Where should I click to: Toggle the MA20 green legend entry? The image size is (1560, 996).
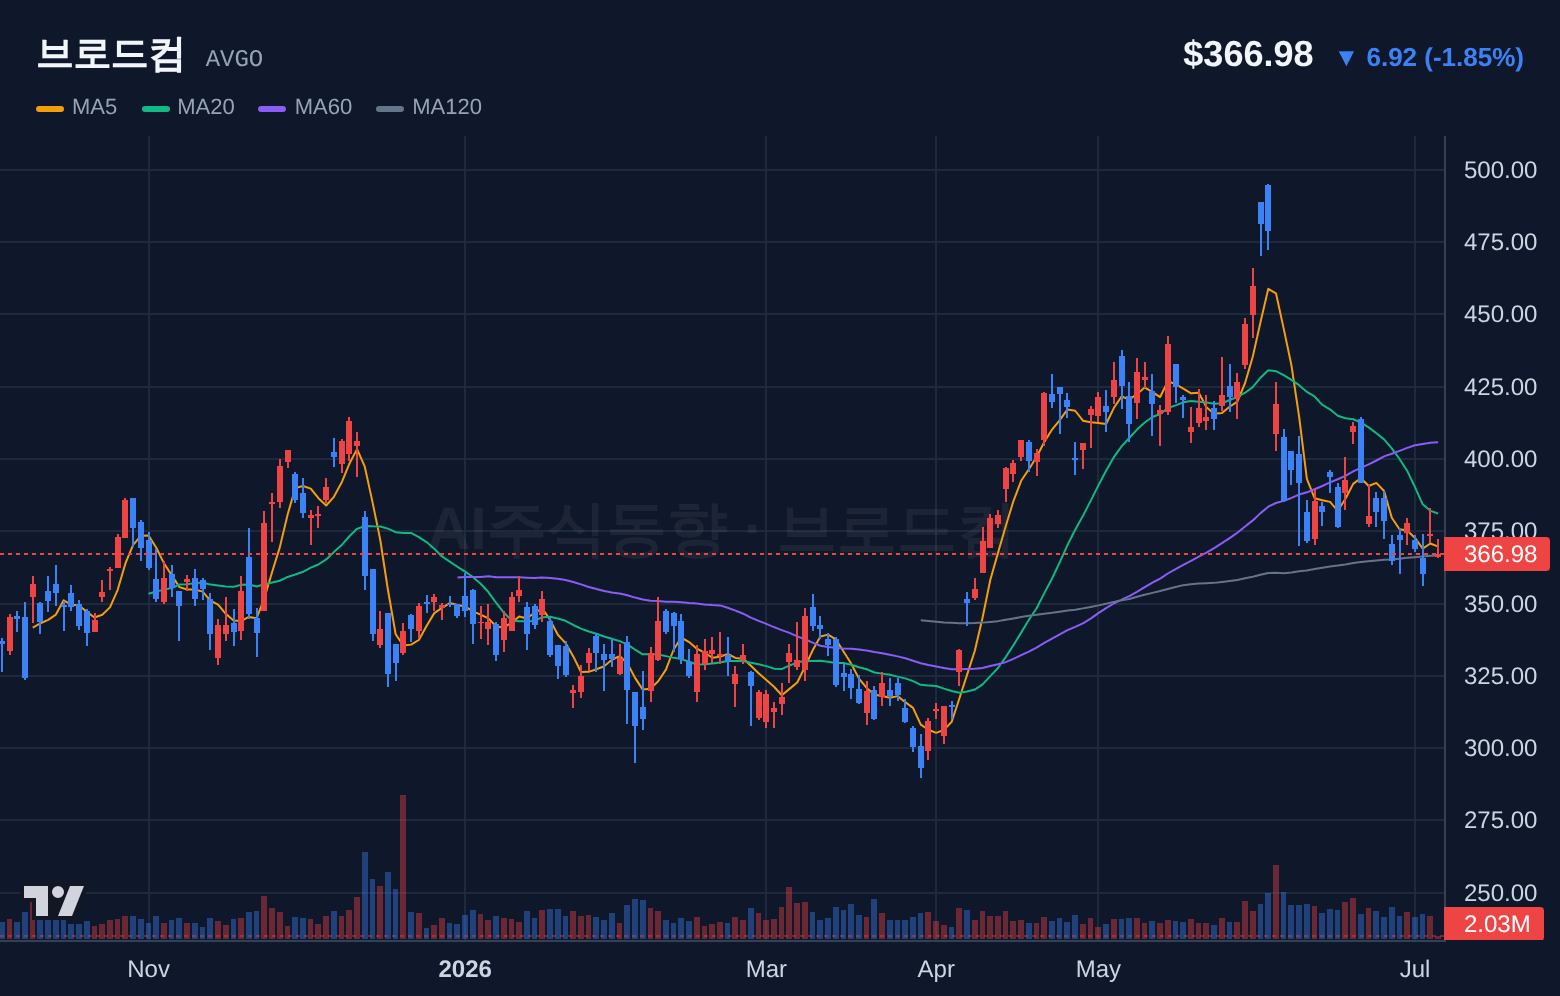188,107
